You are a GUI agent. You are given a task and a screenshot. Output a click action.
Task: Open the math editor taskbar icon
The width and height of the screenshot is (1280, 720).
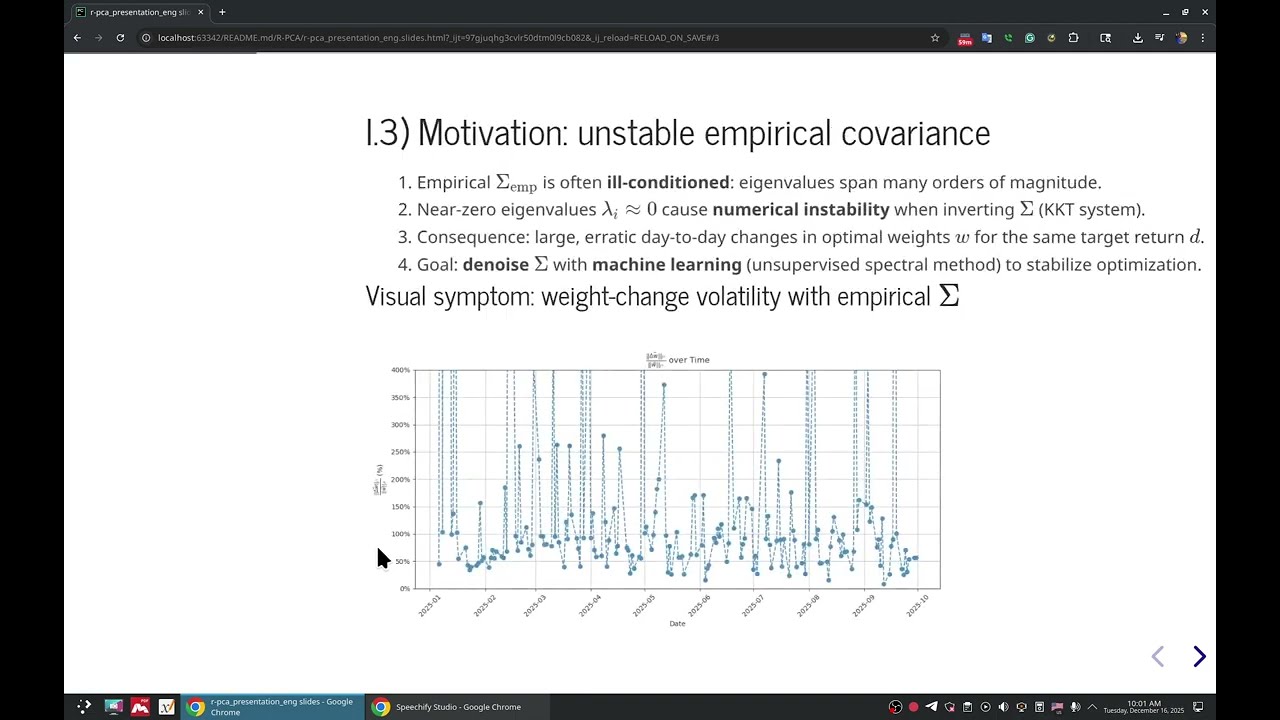[x=167, y=707]
